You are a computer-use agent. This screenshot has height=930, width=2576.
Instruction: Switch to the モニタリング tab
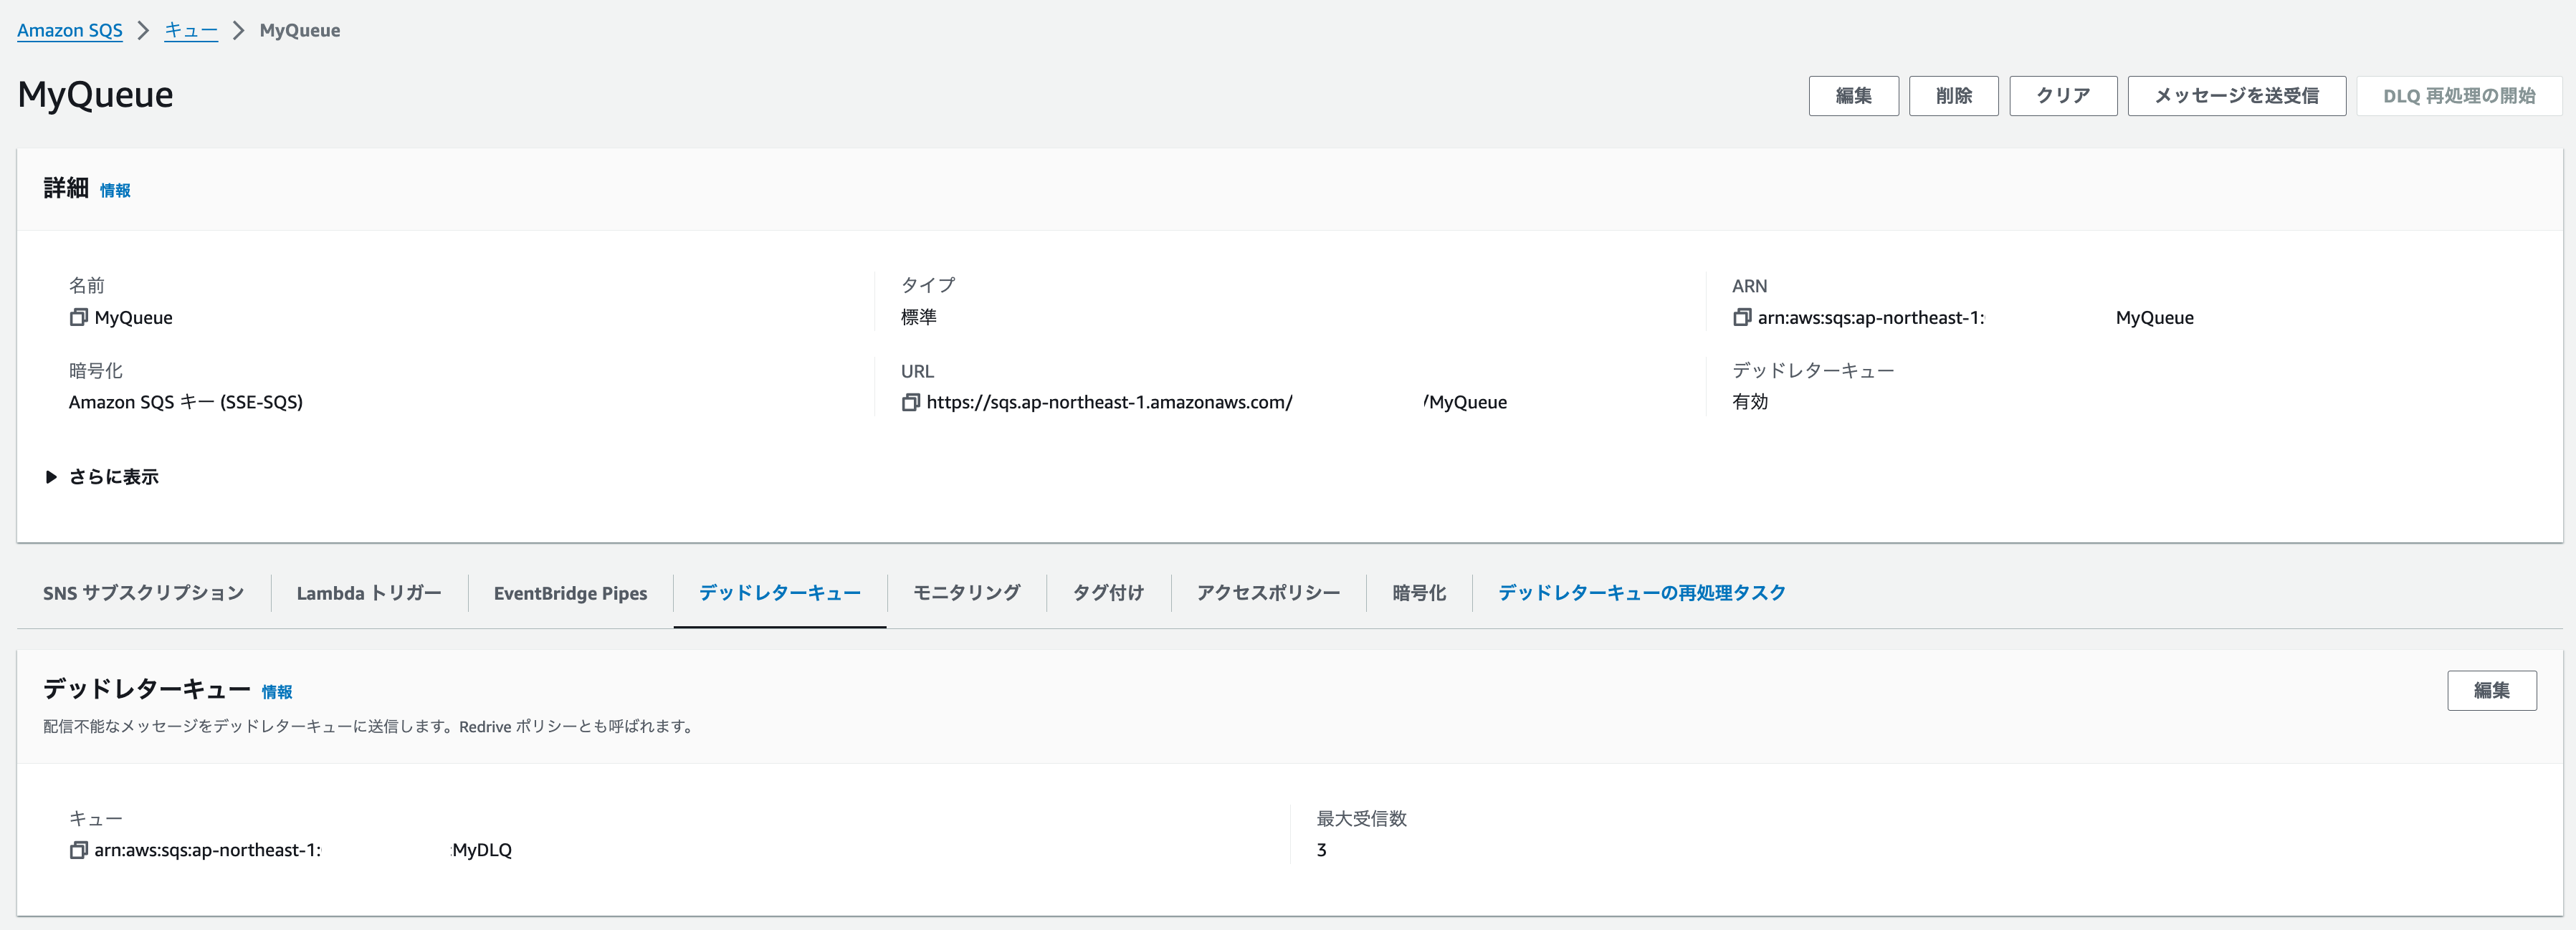pos(966,592)
